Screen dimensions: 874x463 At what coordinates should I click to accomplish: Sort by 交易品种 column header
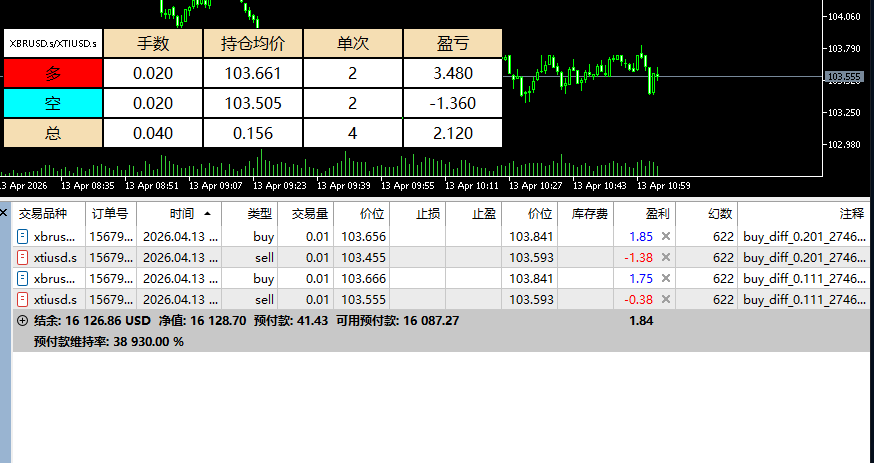(x=49, y=213)
